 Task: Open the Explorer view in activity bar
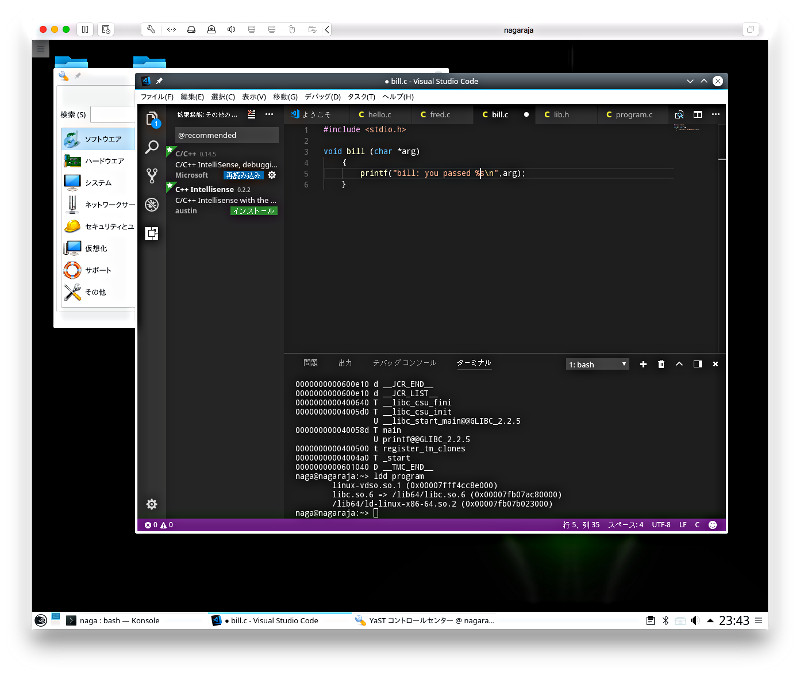point(152,119)
